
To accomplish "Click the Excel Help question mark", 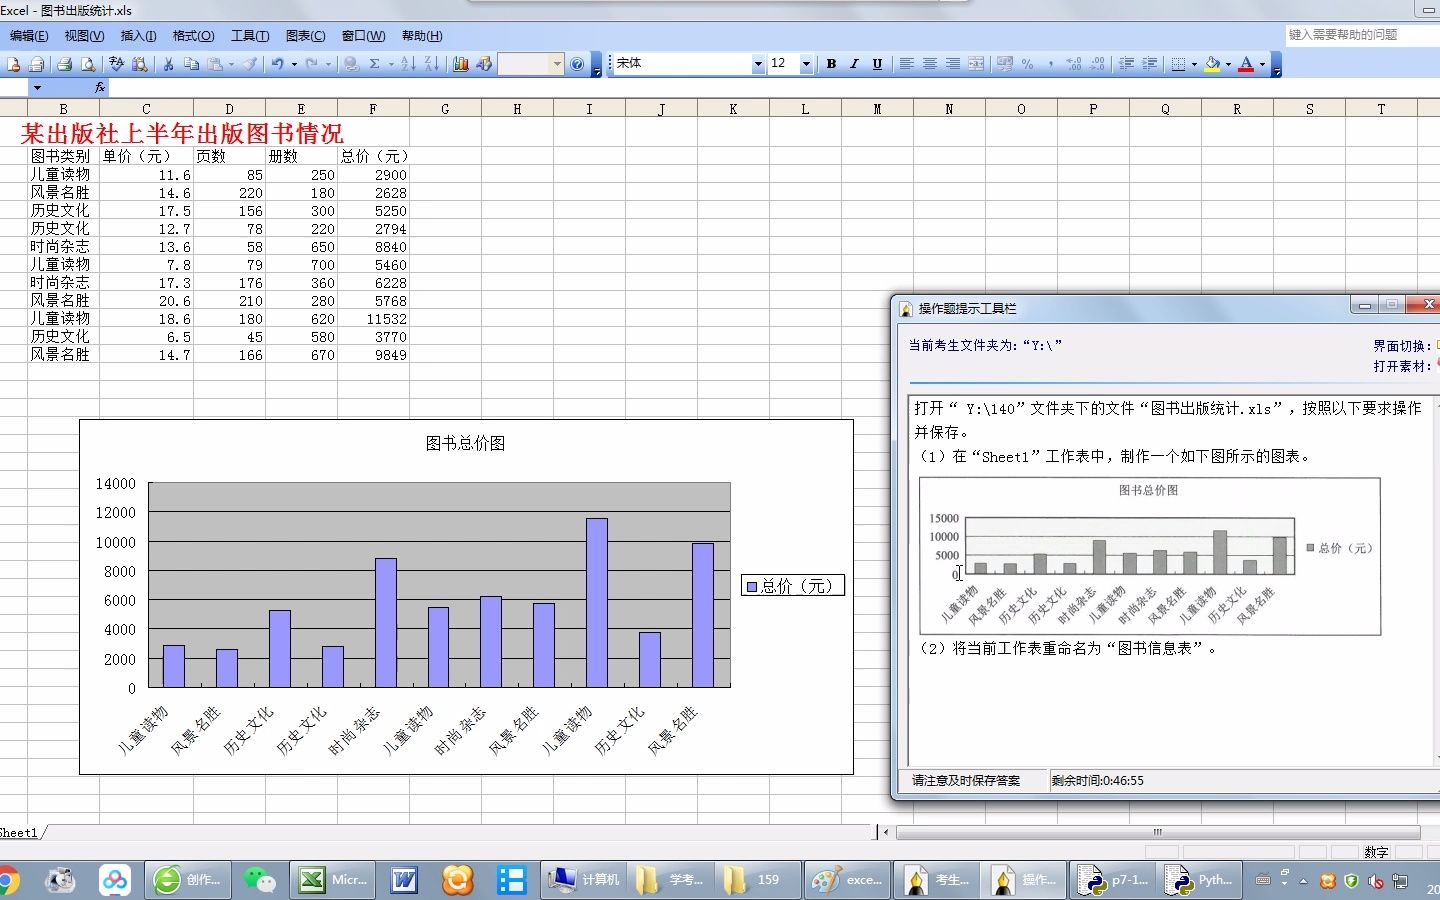I will click(577, 64).
